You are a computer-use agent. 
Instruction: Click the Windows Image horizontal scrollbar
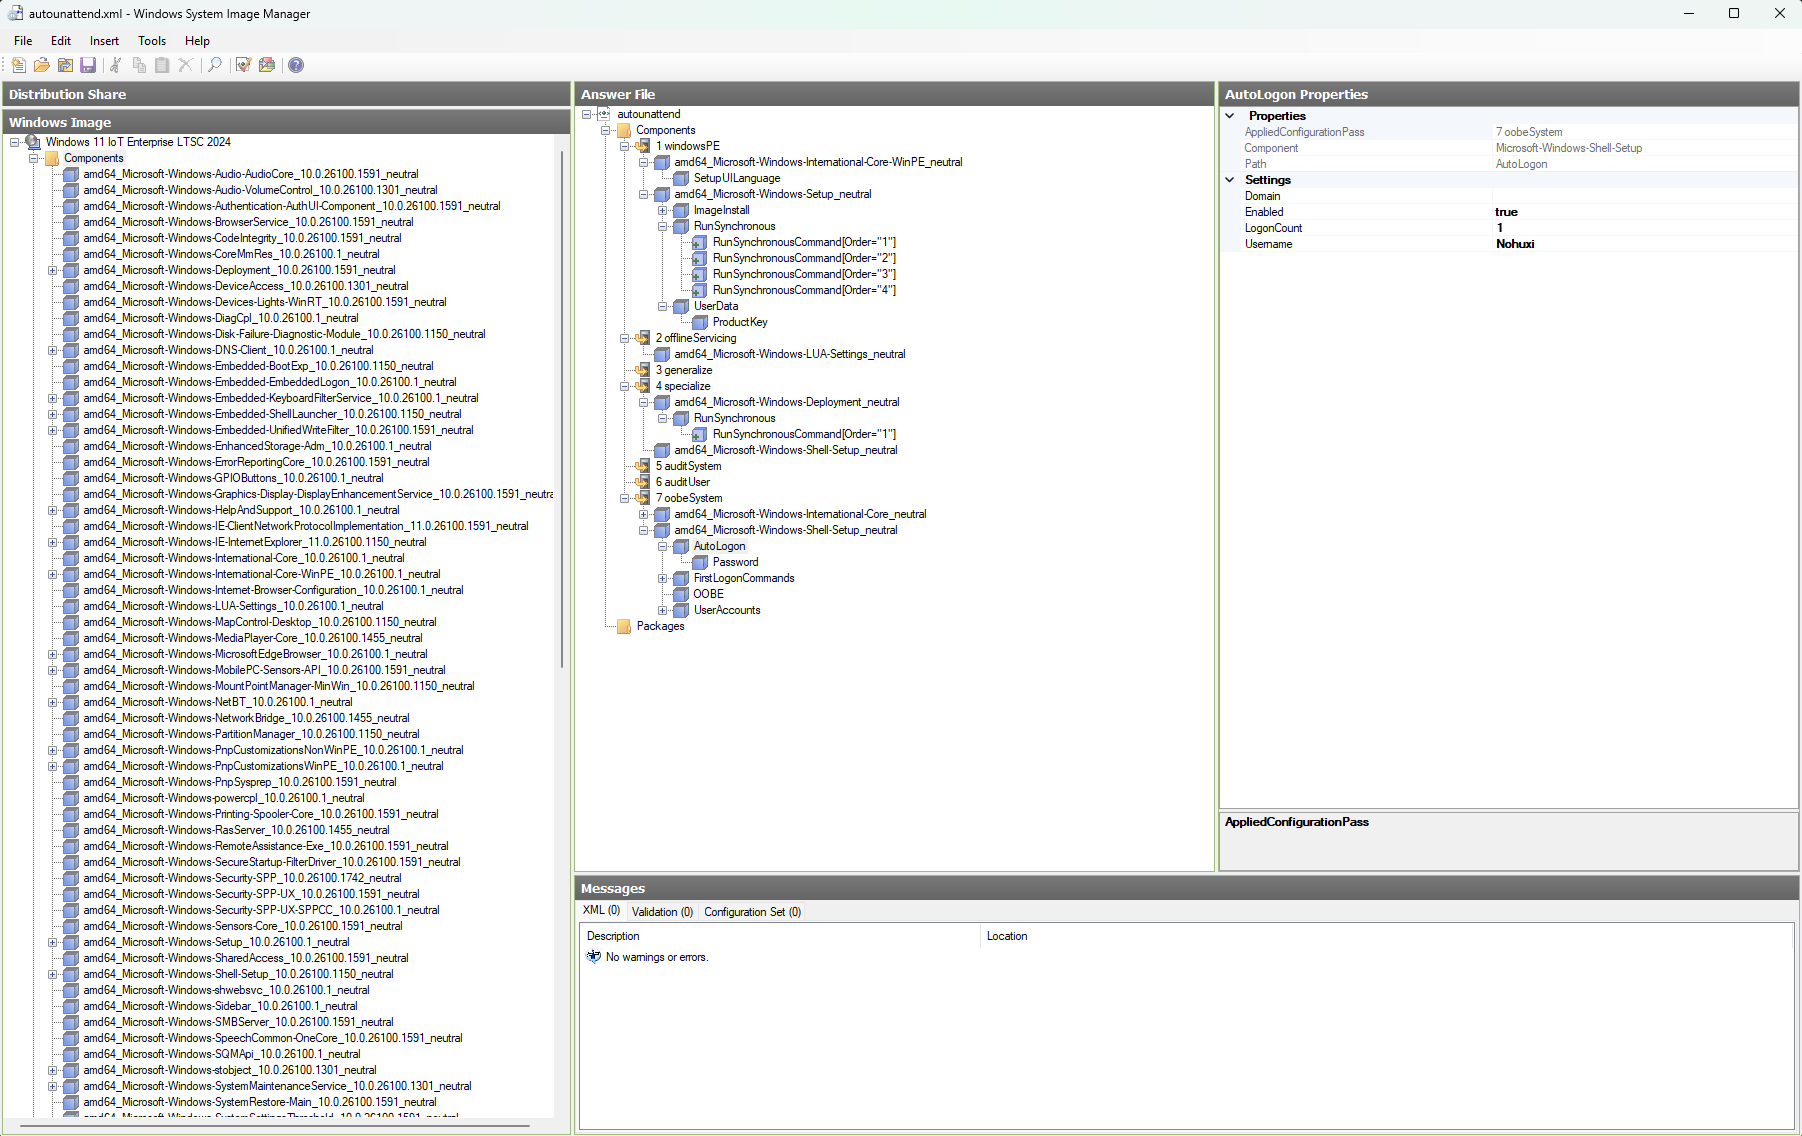click(x=274, y=1126)
